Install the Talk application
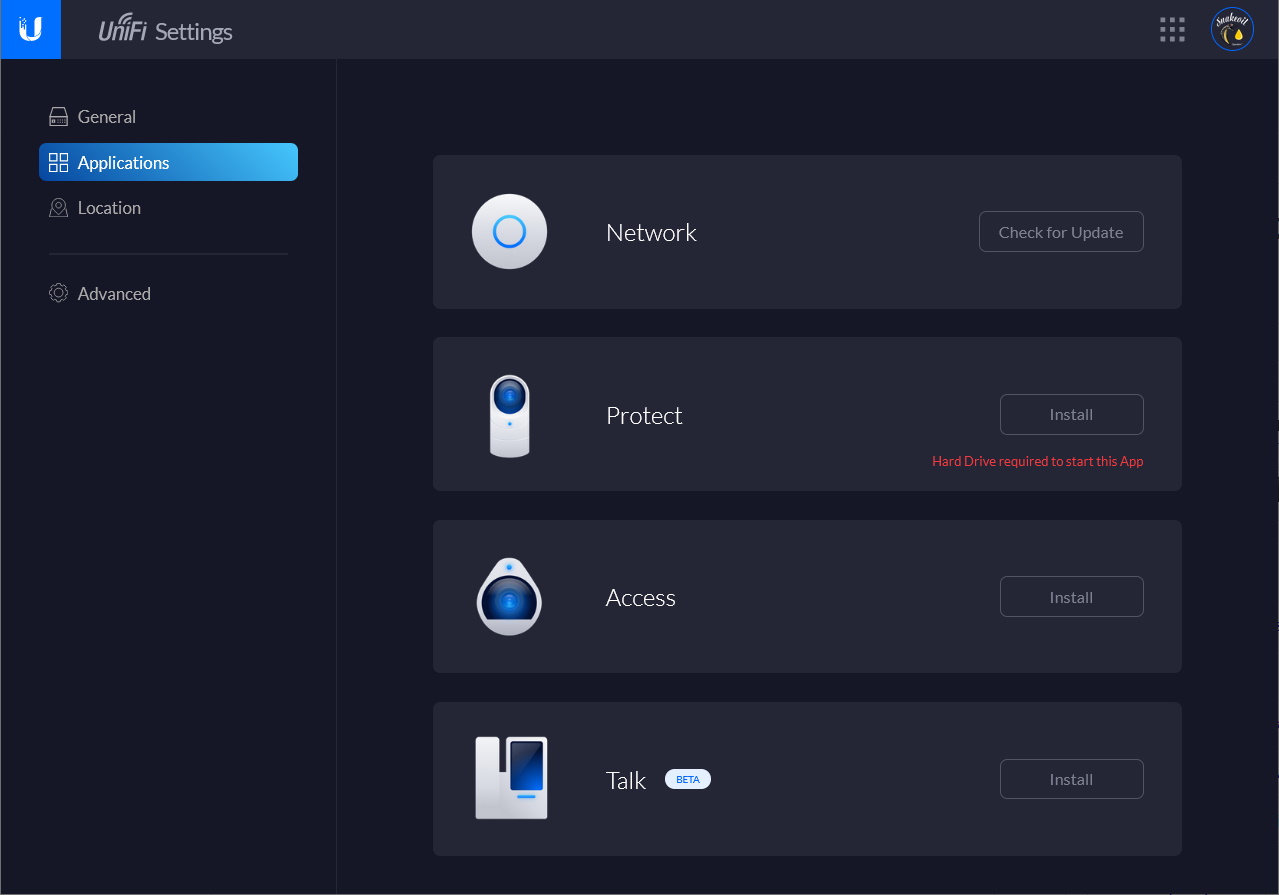 [1071, 779]
